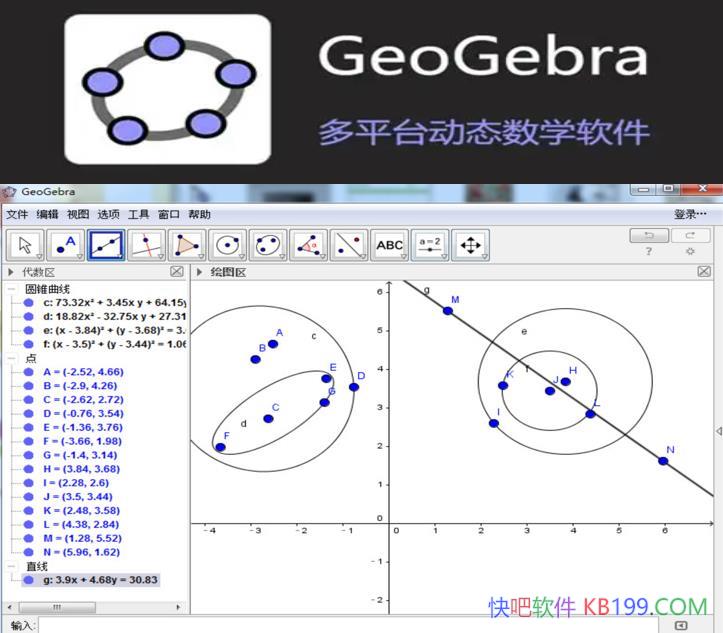The image size is (723, 633).
Task: Toggle visibility of point N
Action: coord(29,552)
